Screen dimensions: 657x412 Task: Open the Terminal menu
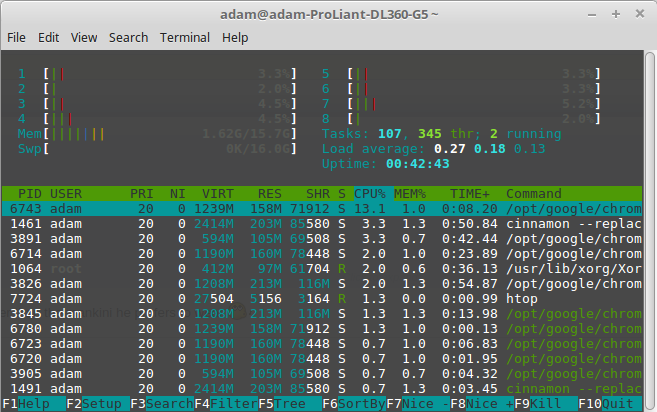(x=185, y=37)
